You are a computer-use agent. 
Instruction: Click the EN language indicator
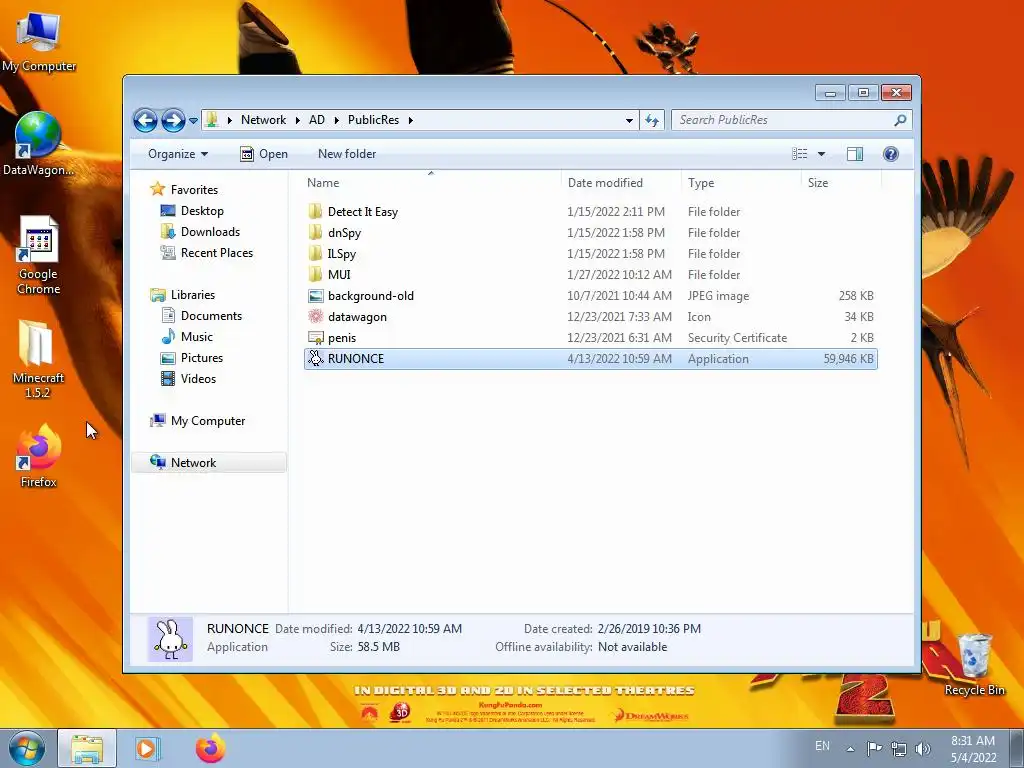tap(822, 746)
